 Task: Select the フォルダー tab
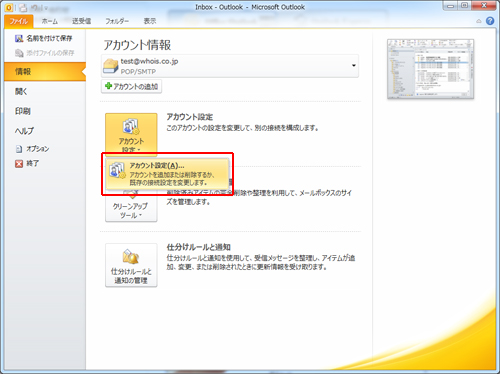coord(117,21)
